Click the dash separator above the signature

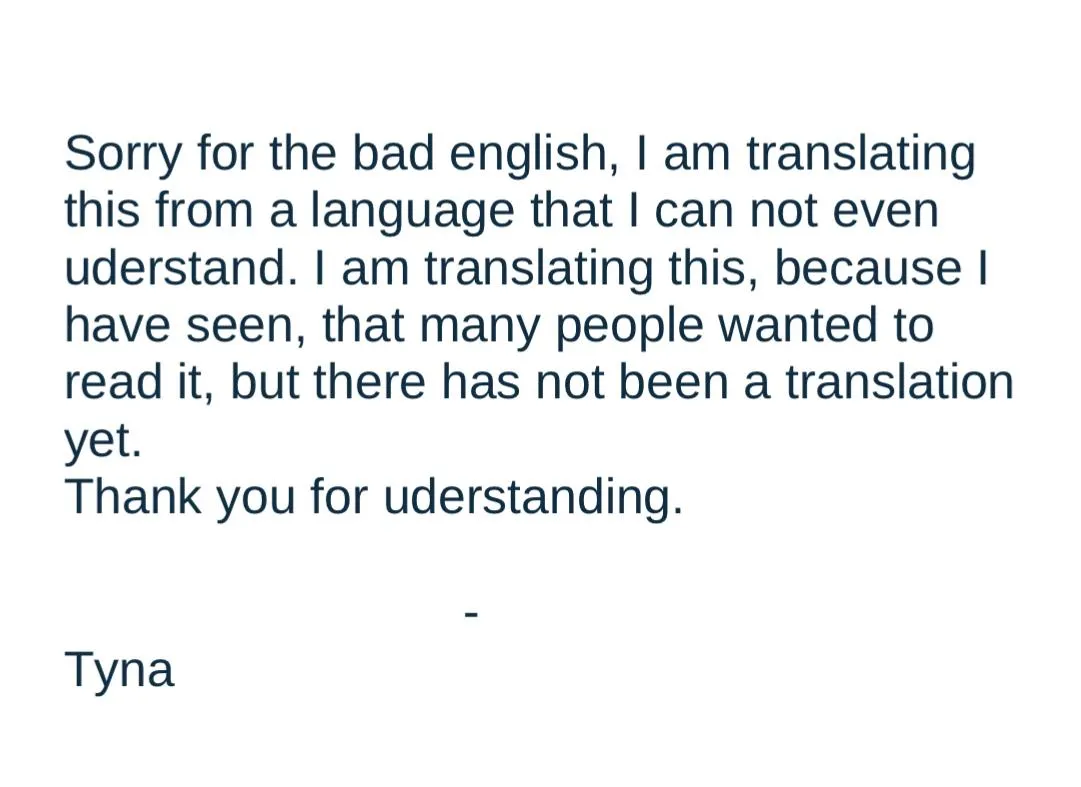coord(472,613)
